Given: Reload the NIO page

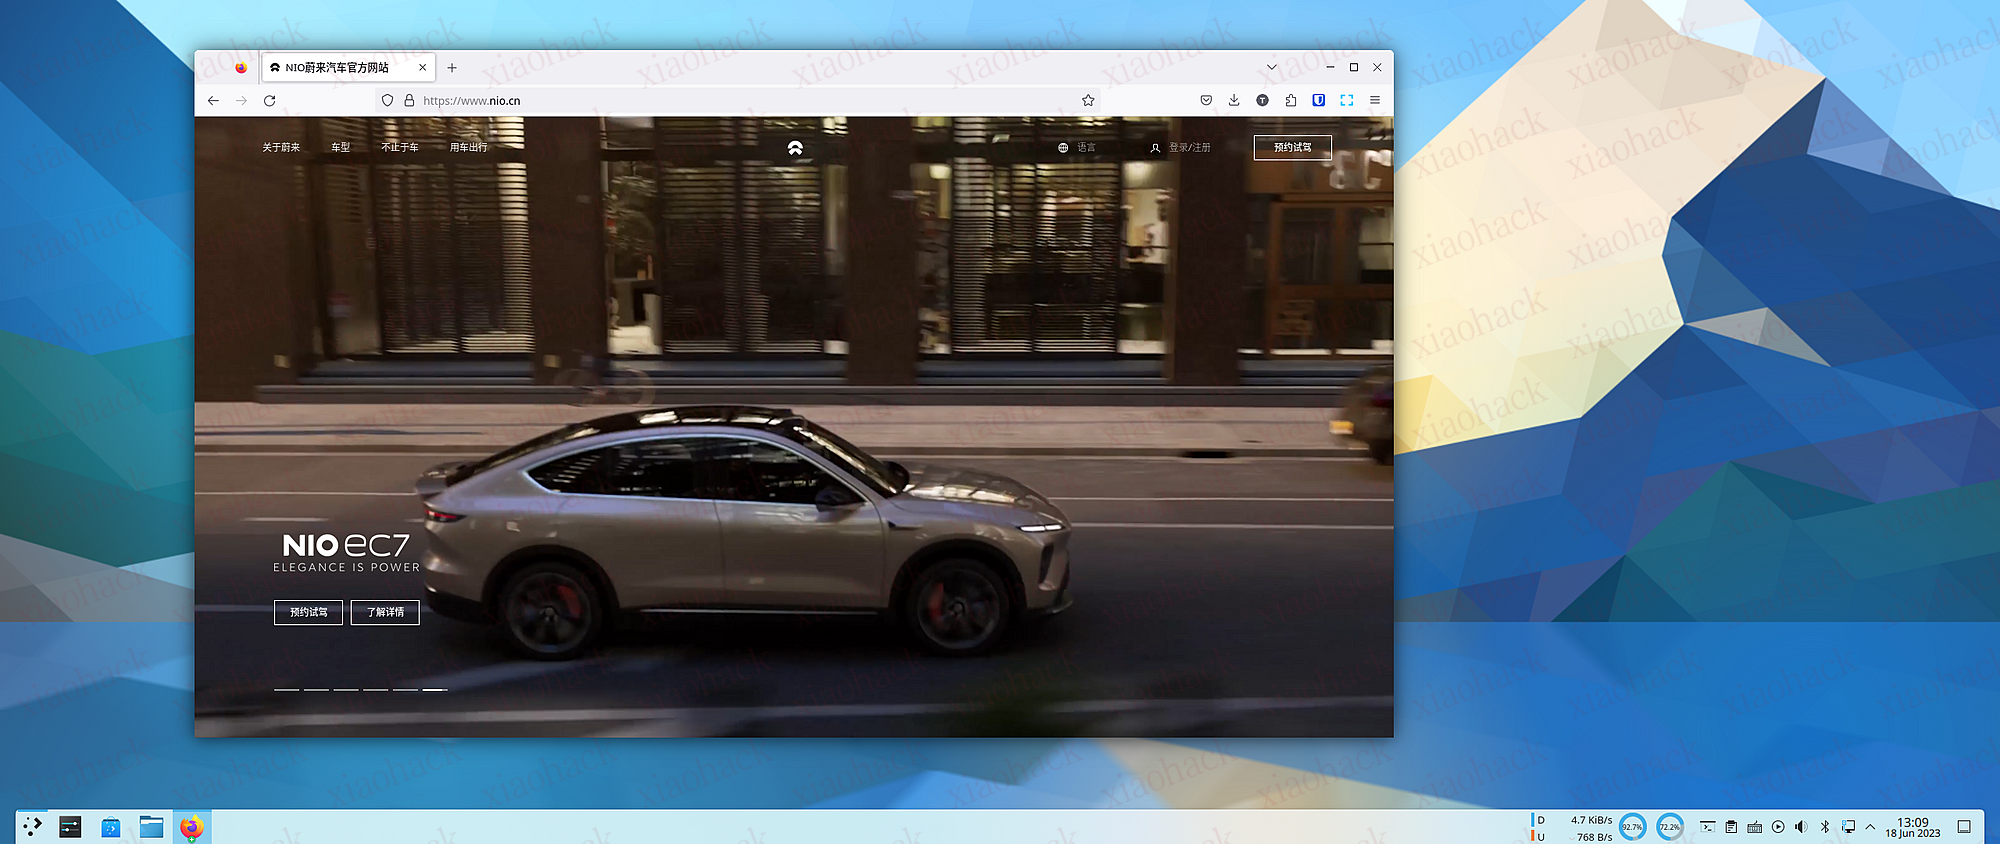Looking at the screenshot, I should (269, 101).
